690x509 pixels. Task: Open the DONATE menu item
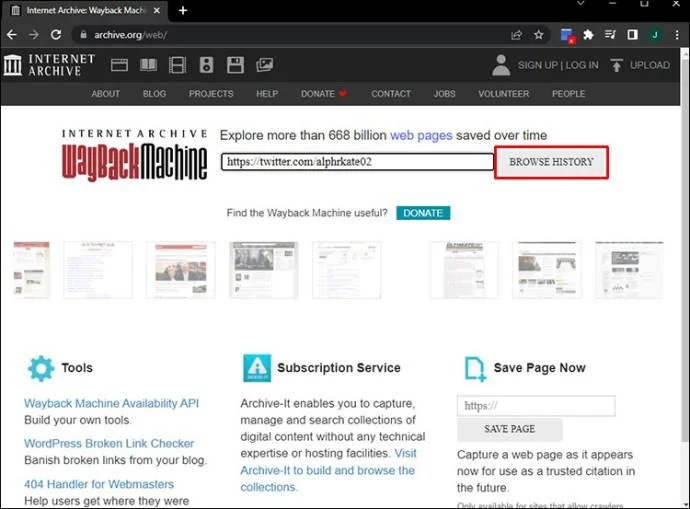(324, 94)
